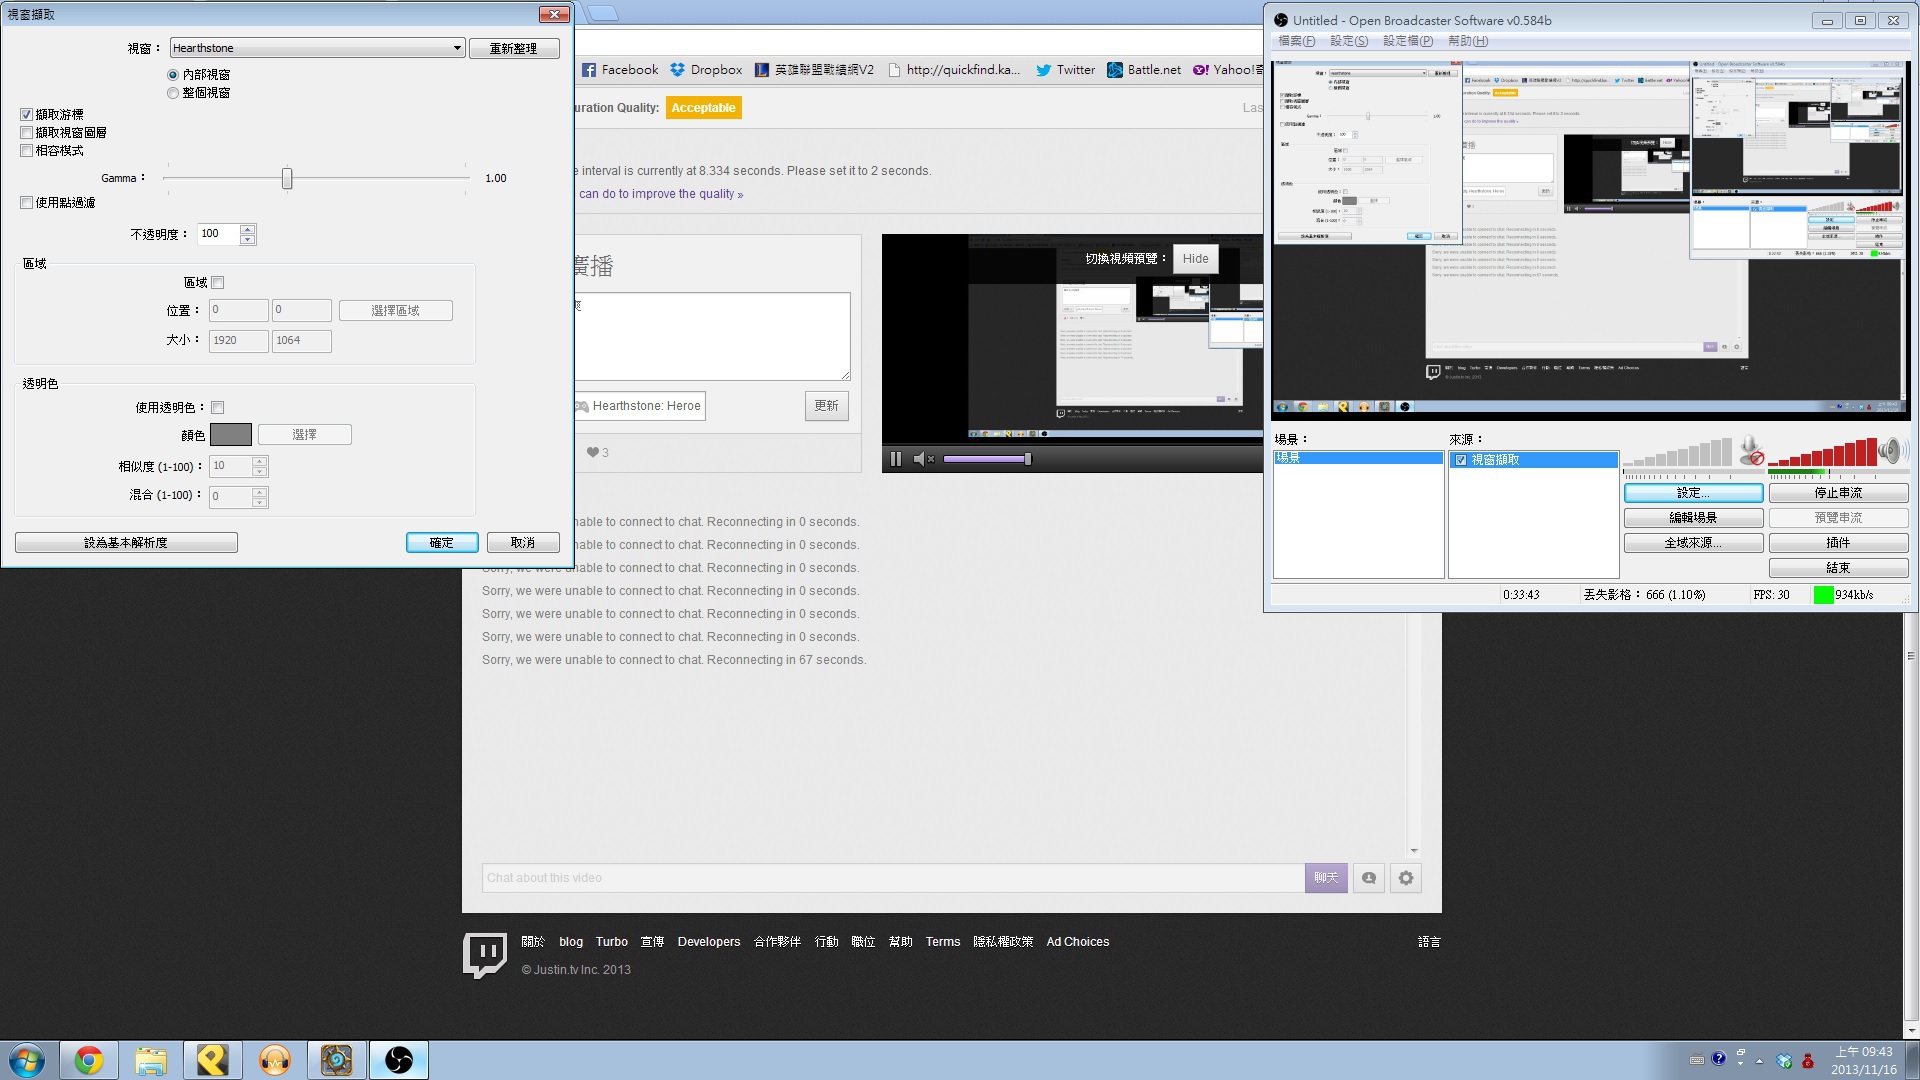Focus OBS via its taskbar icon

[399, 1060]
